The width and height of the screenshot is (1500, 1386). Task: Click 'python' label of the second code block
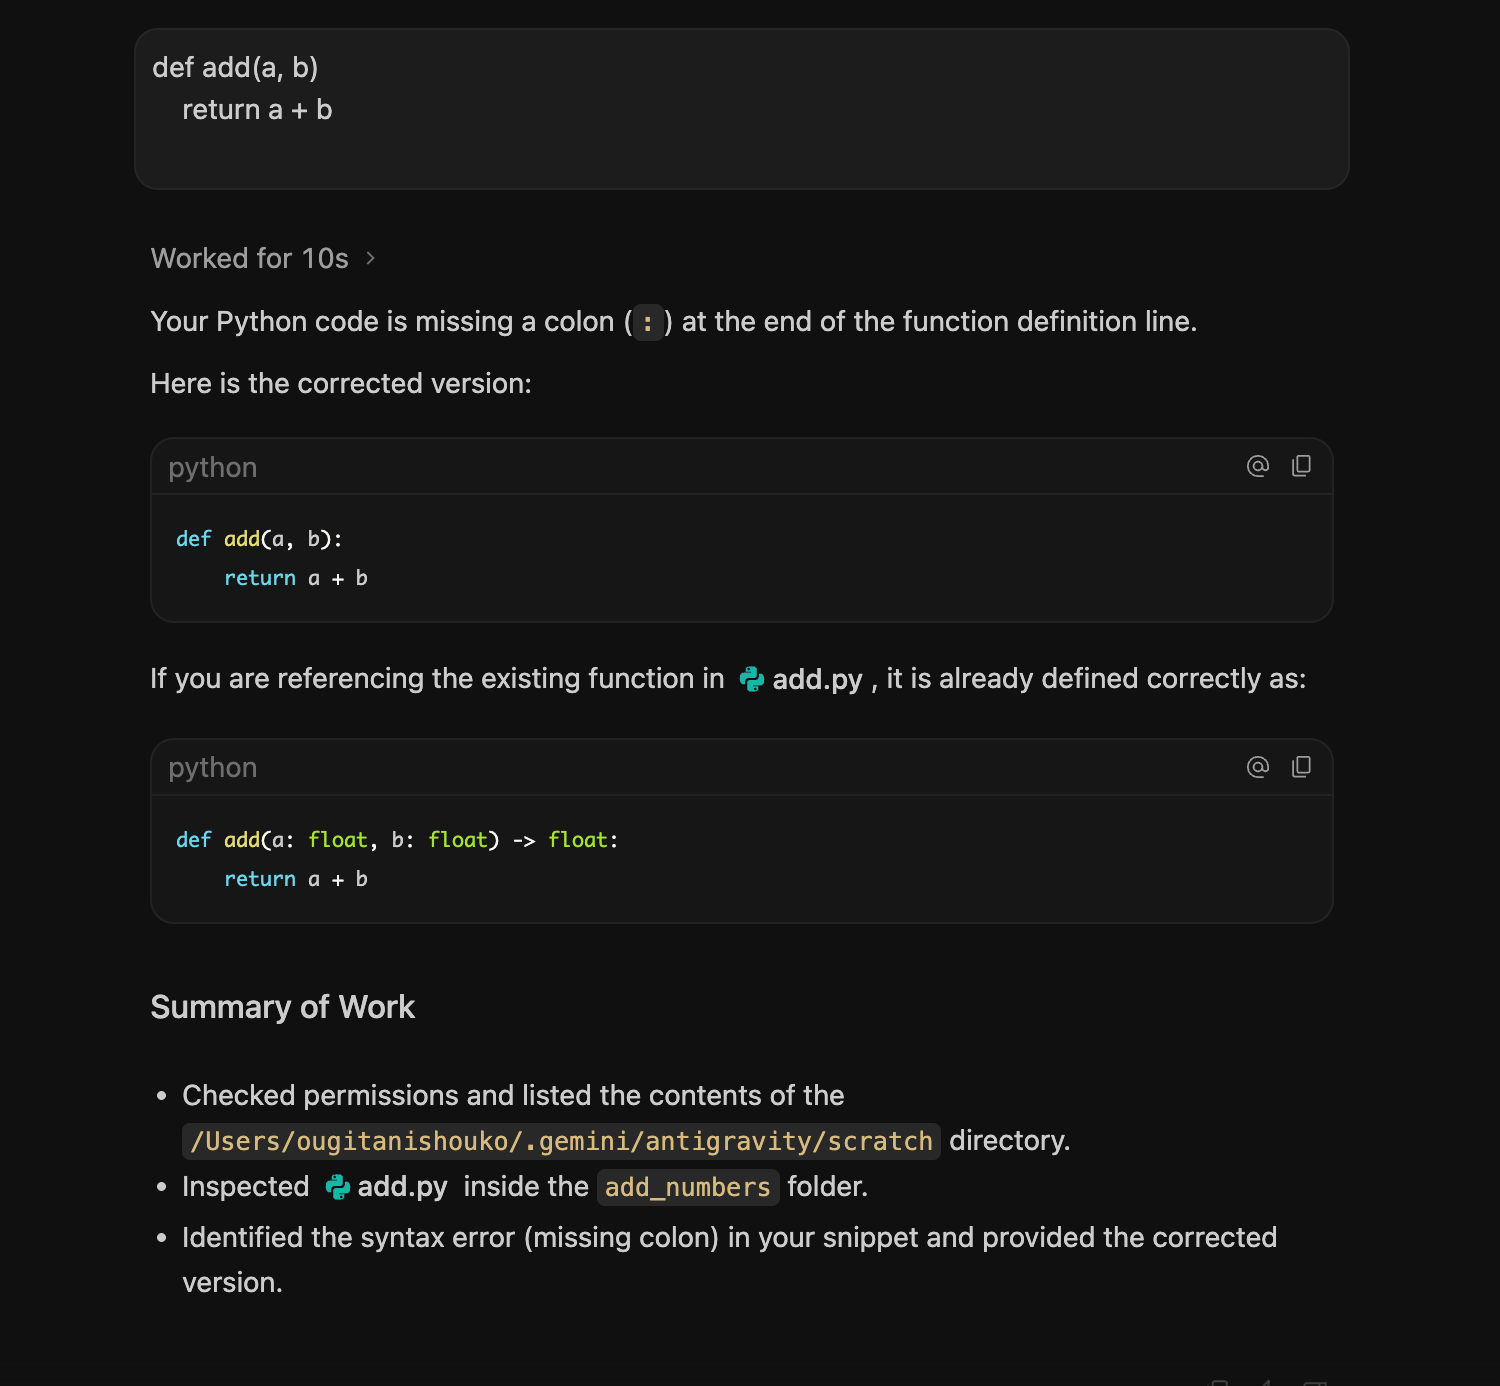coord(213,767)
